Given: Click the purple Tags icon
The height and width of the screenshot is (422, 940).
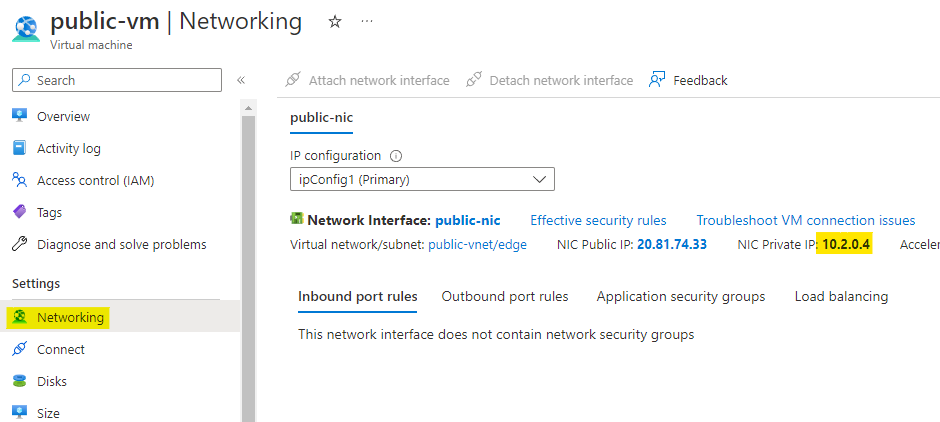Looking at the screenshot, I should coord(19,212).
